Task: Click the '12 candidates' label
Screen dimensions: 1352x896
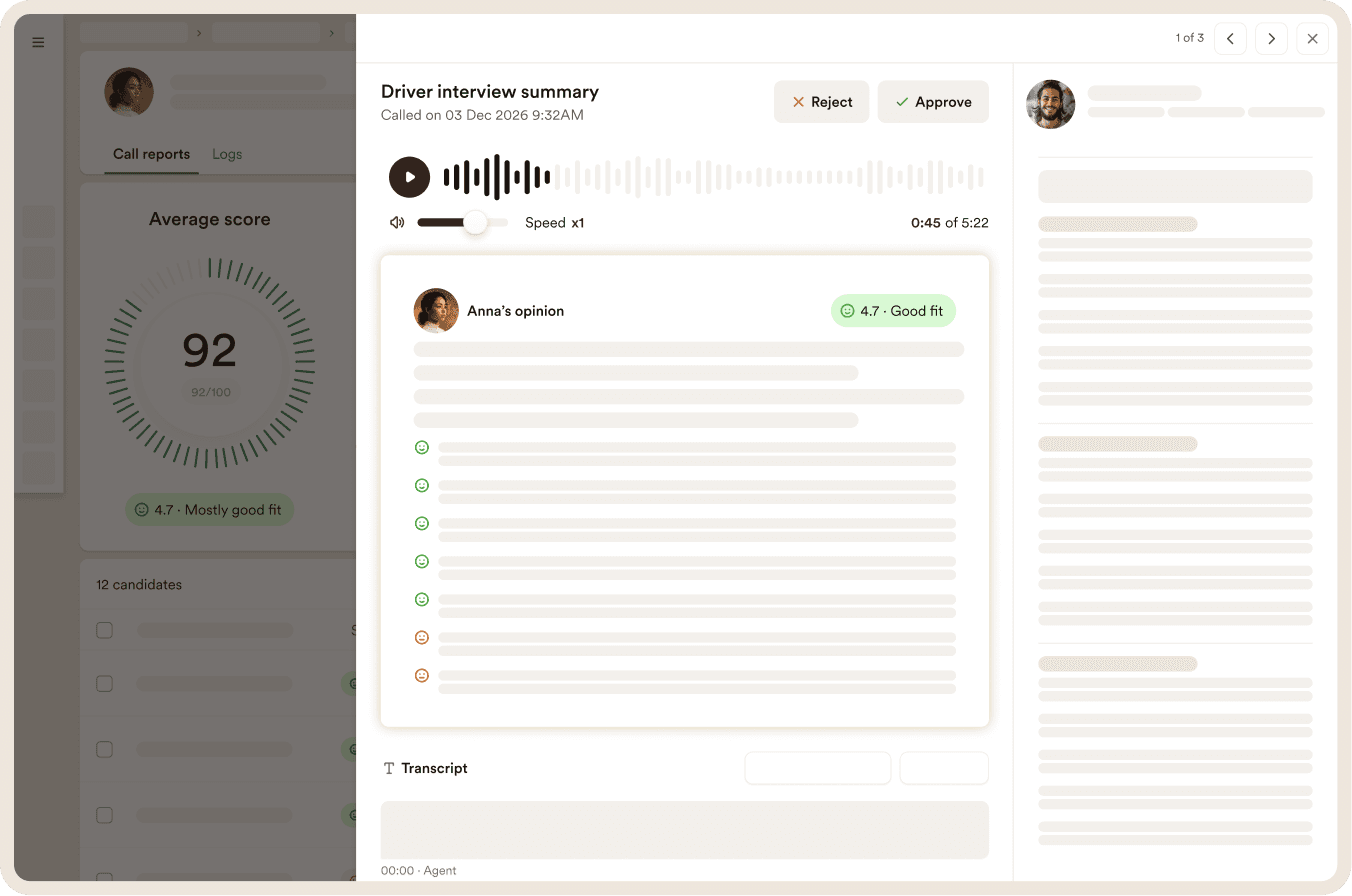Action: point(139,584)
